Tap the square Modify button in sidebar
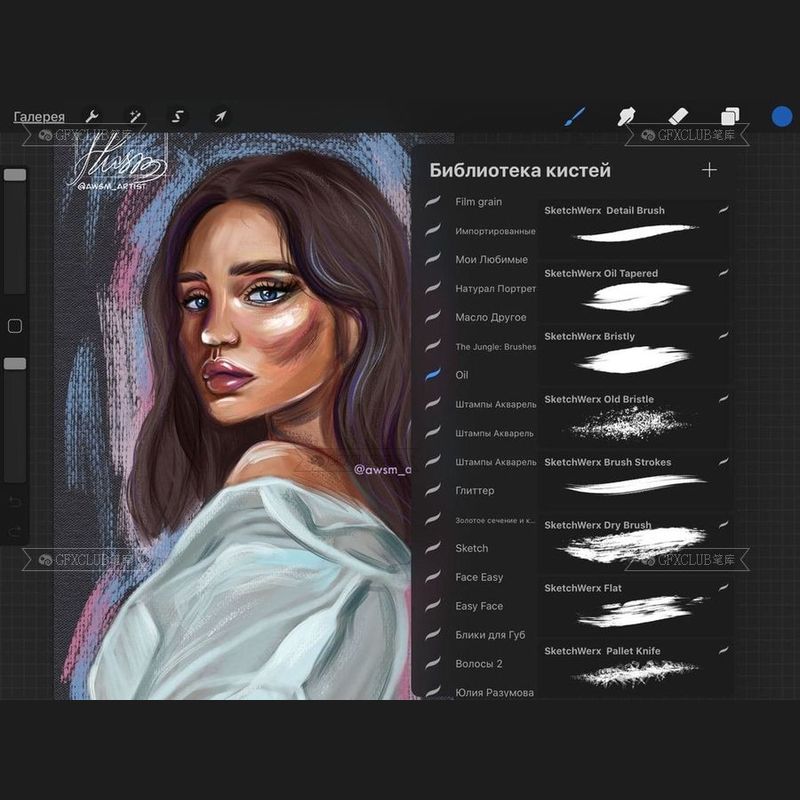This screenshot has height=800, width=800. [x=15, y=326]
